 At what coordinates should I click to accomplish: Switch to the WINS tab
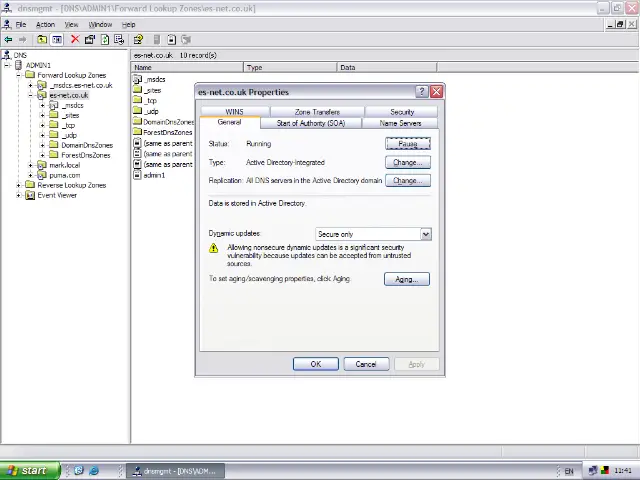click(x=235, y=111)
